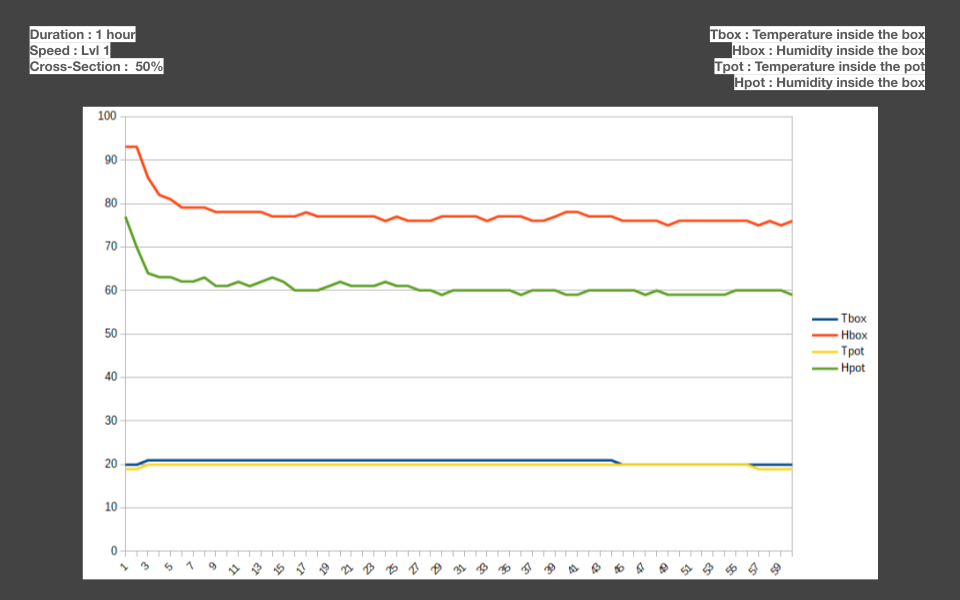The width and height of the screenshot is (960, 600).
Task: Click the orange Hbox line's starting point at 93
Action: [x=126, y=147]
